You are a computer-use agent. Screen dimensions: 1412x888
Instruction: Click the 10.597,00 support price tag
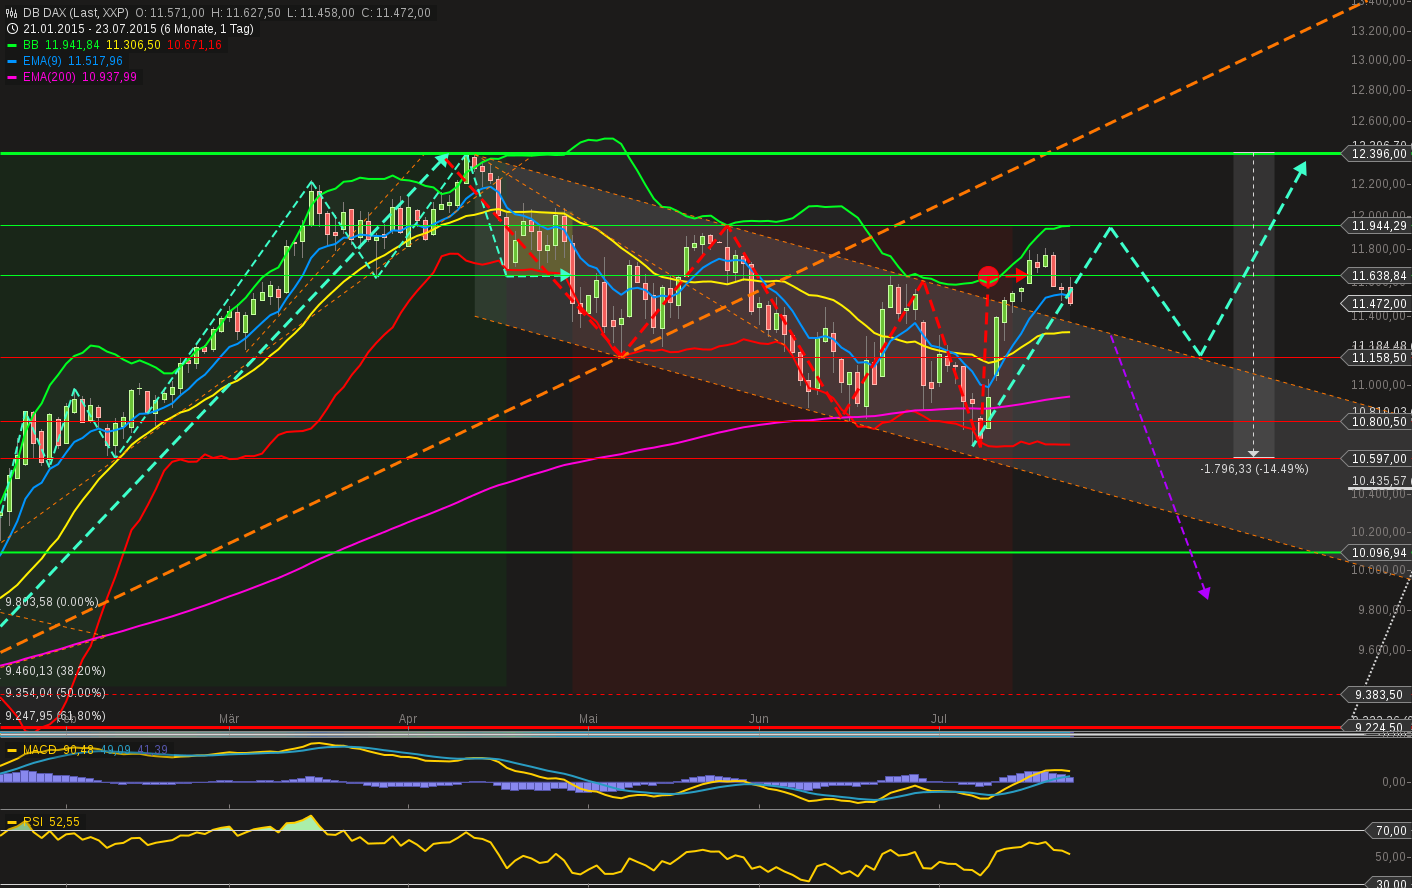click(x=1378, y=459)
